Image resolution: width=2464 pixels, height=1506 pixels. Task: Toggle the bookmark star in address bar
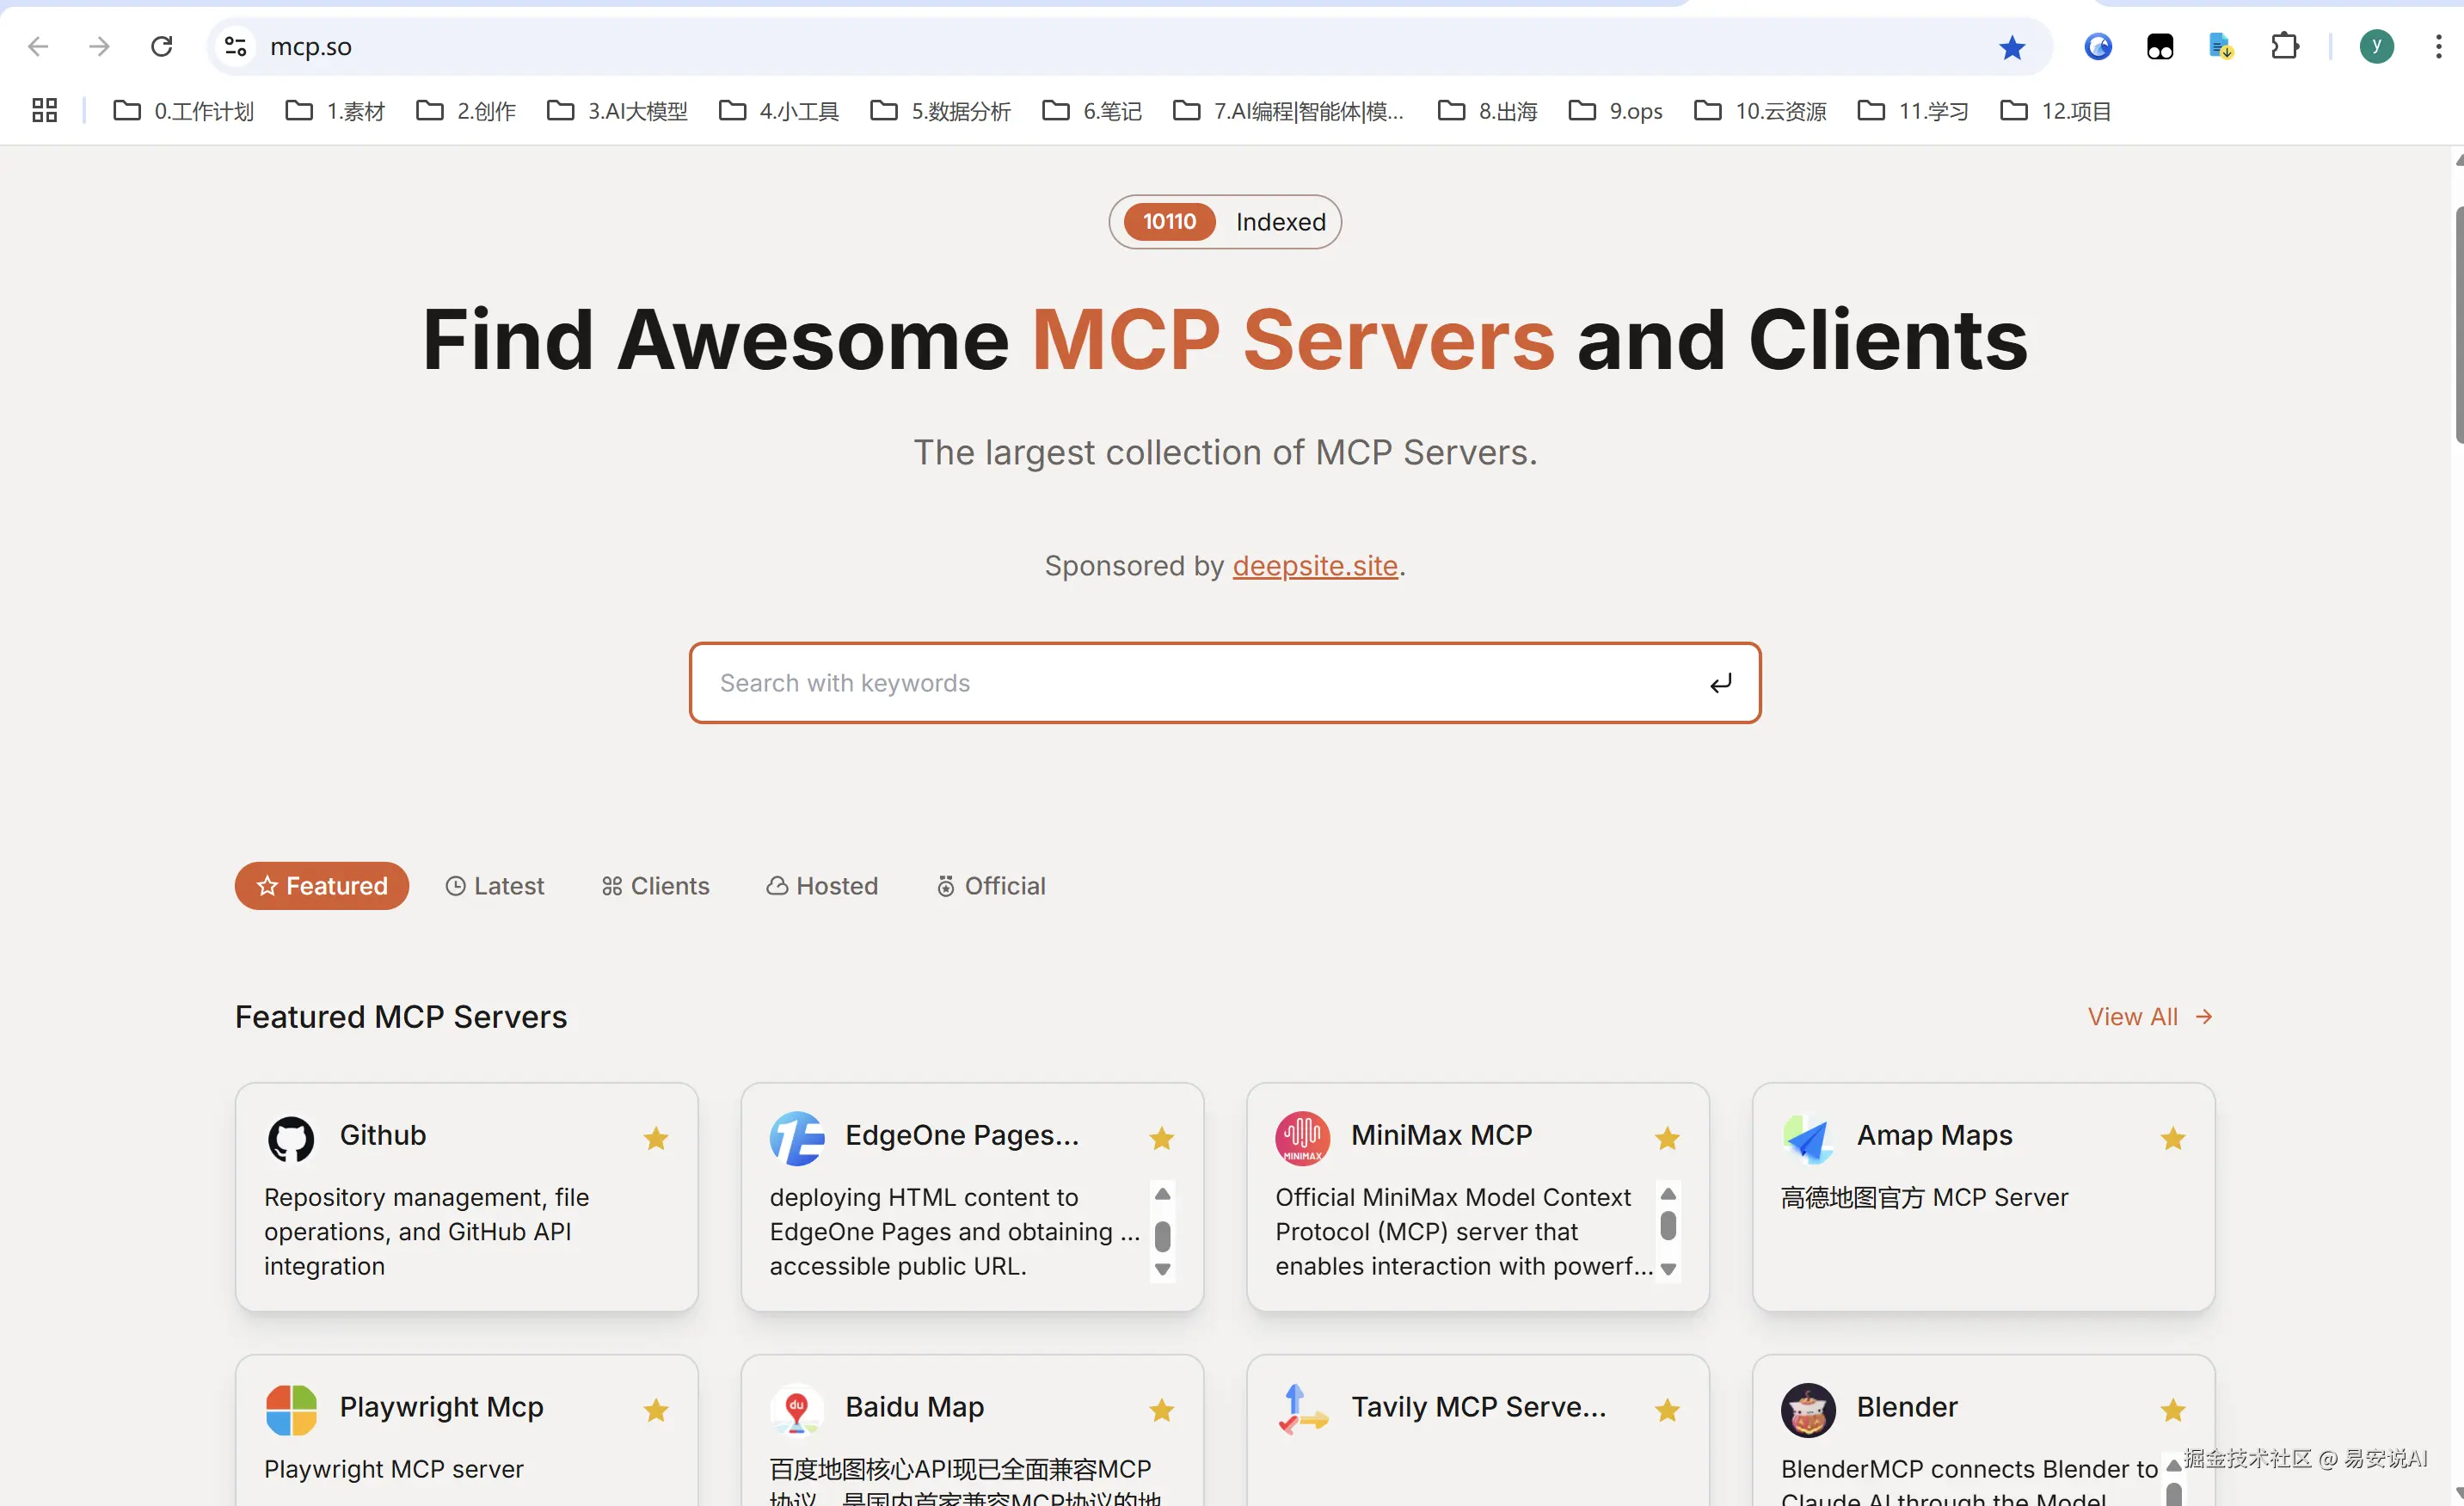[2012, 47]
